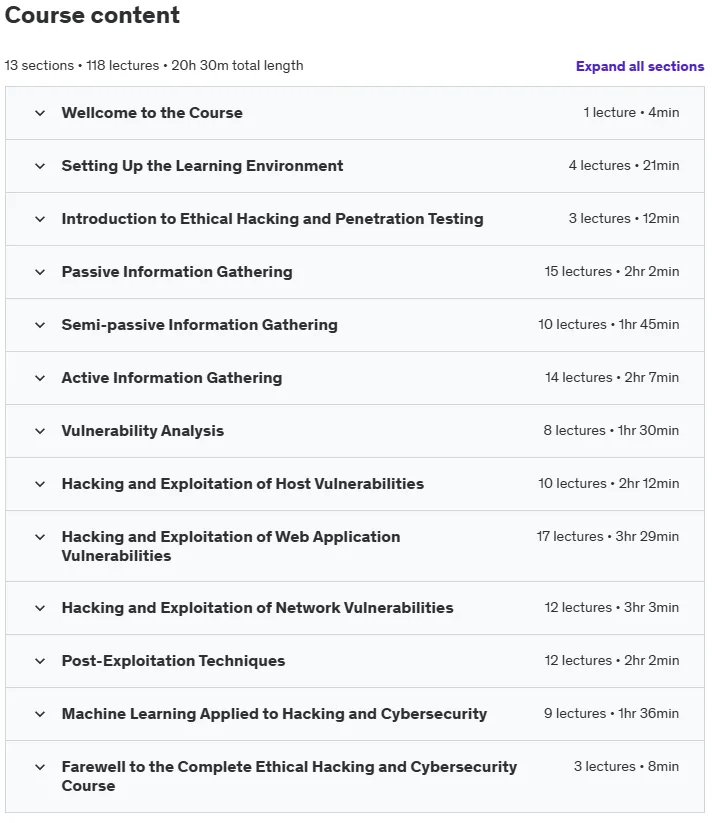Click the Expand all sections link
This screenshot has height=823, width=712.
640,66
